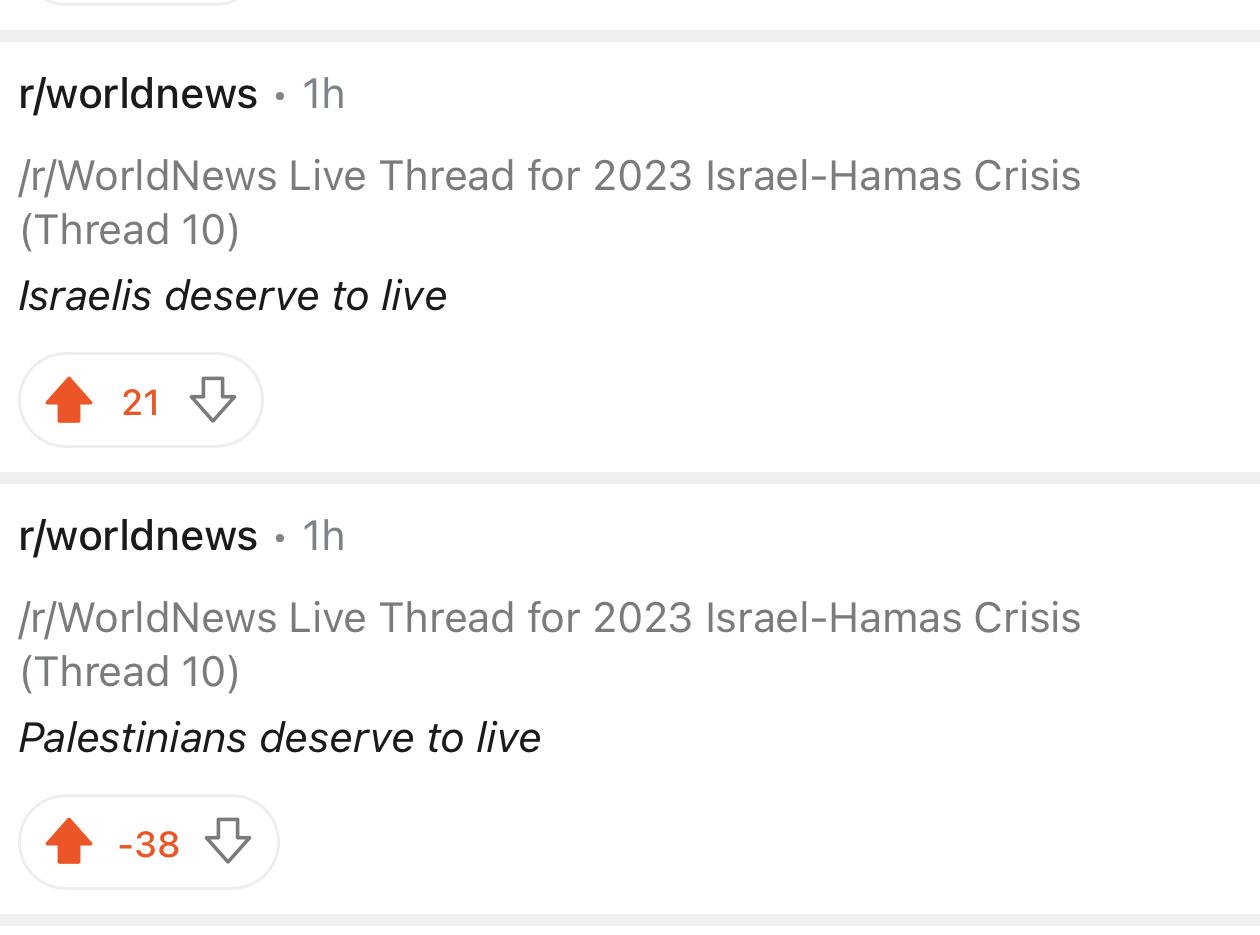Viewport: 1260px width, 935px height.
Task: Click "(Thread 10)" under the first thread title
Action: 129,230
